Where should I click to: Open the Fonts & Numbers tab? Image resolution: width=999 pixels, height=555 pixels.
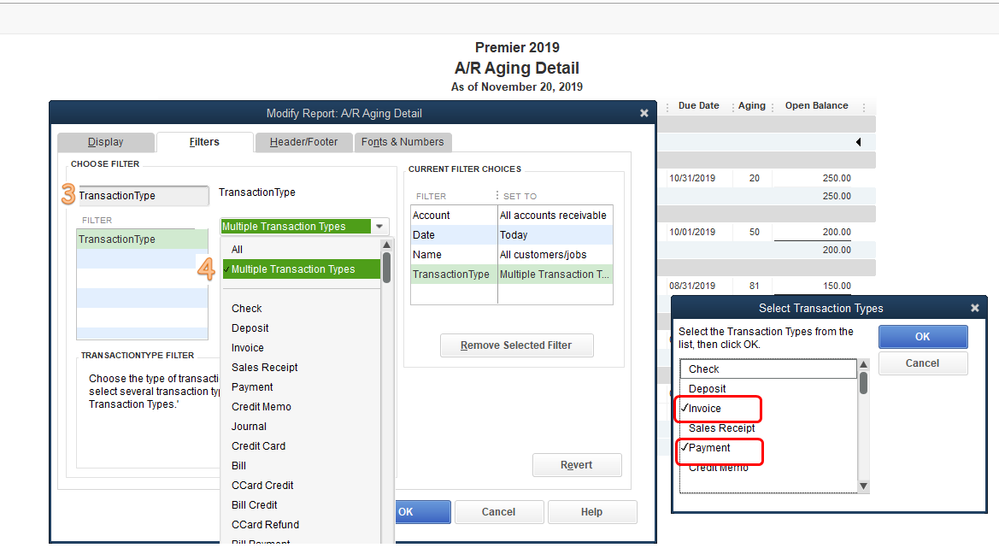(403, 142)
